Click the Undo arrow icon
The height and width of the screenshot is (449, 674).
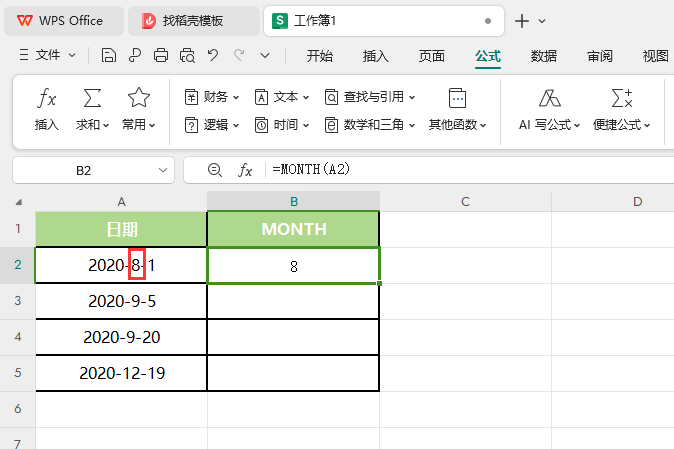213,55
